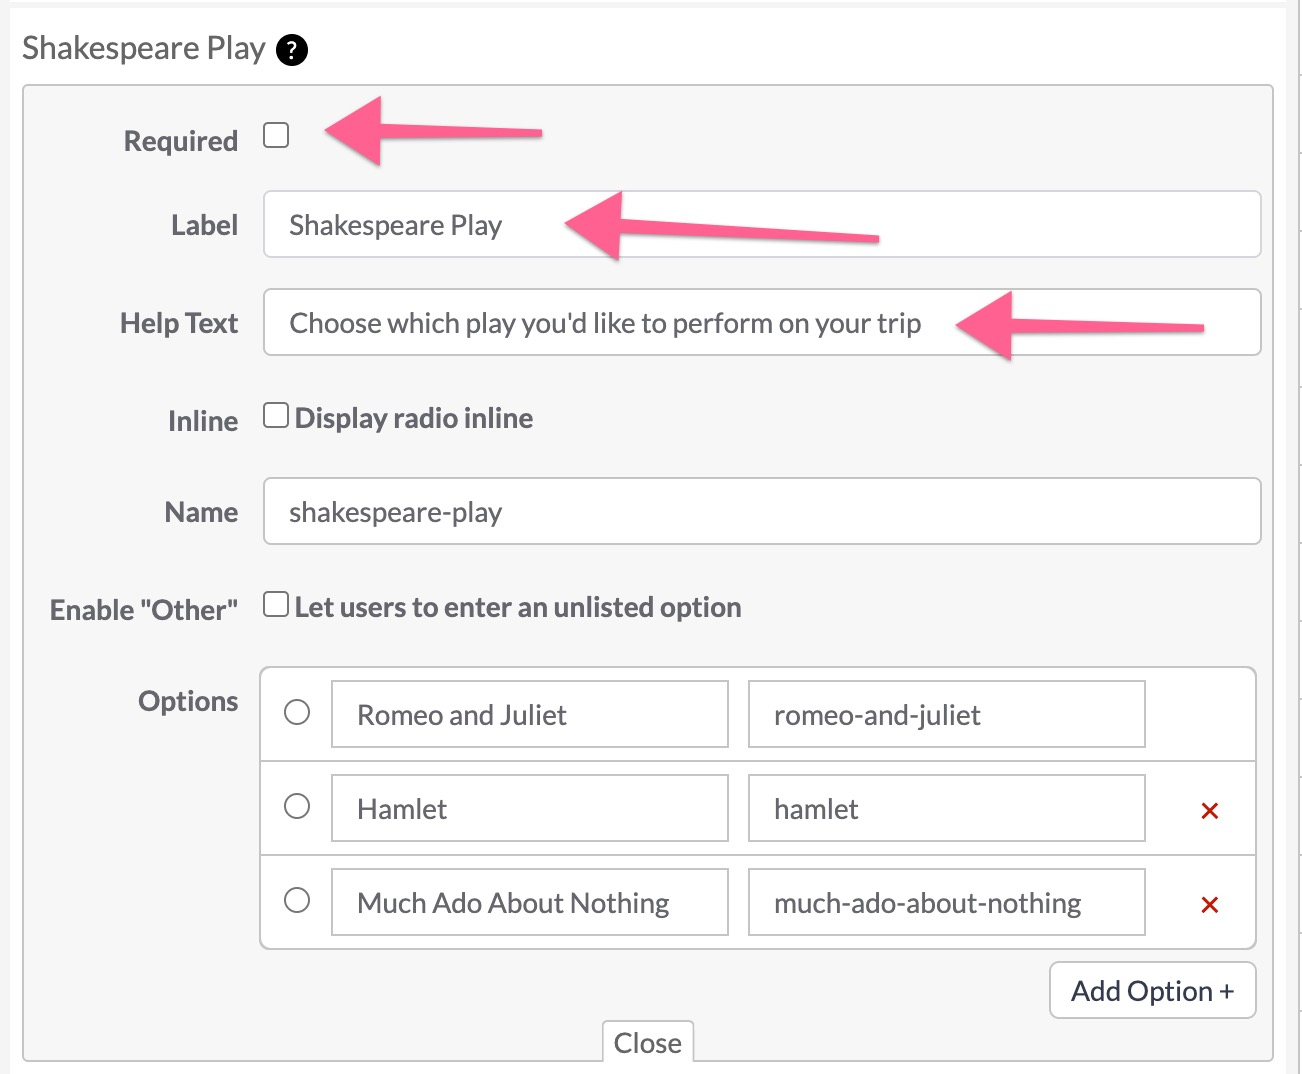
Task: Tick the Required checkbox
Action: pos(276,135)
